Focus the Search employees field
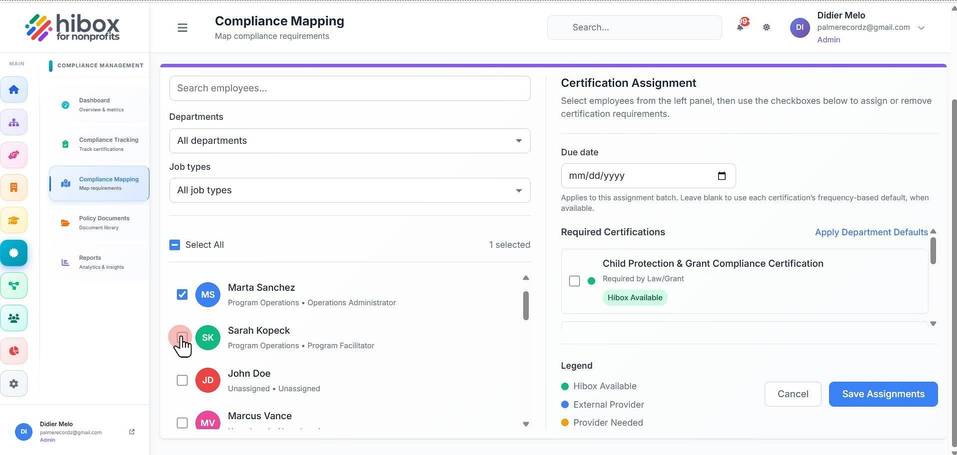957x455 pixels. (x=350, y=88)
